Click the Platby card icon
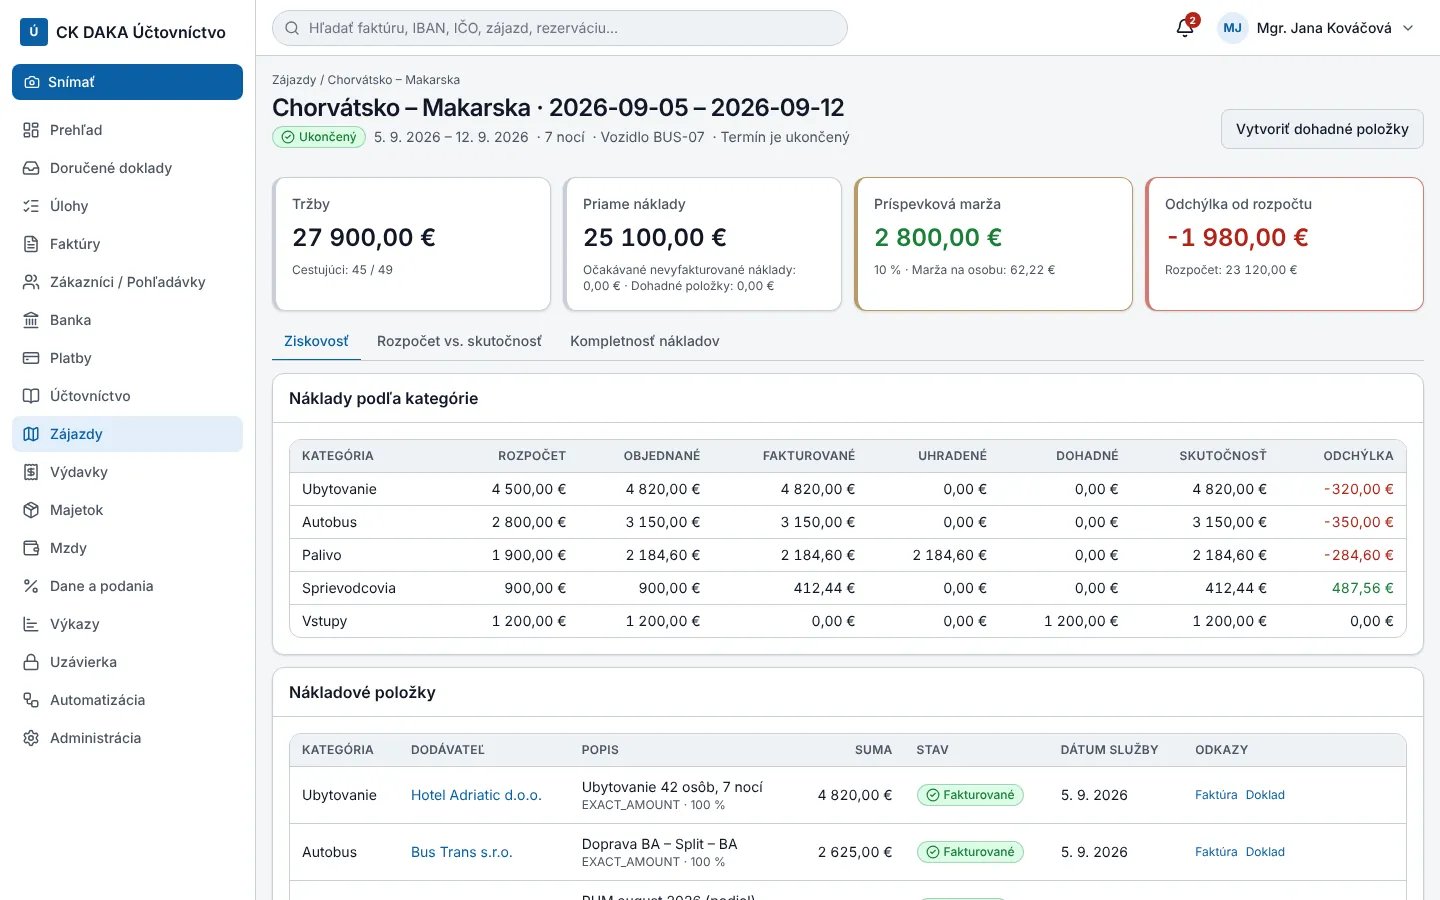The width and height of the screenshot is (1440, 900). (31, 358)
